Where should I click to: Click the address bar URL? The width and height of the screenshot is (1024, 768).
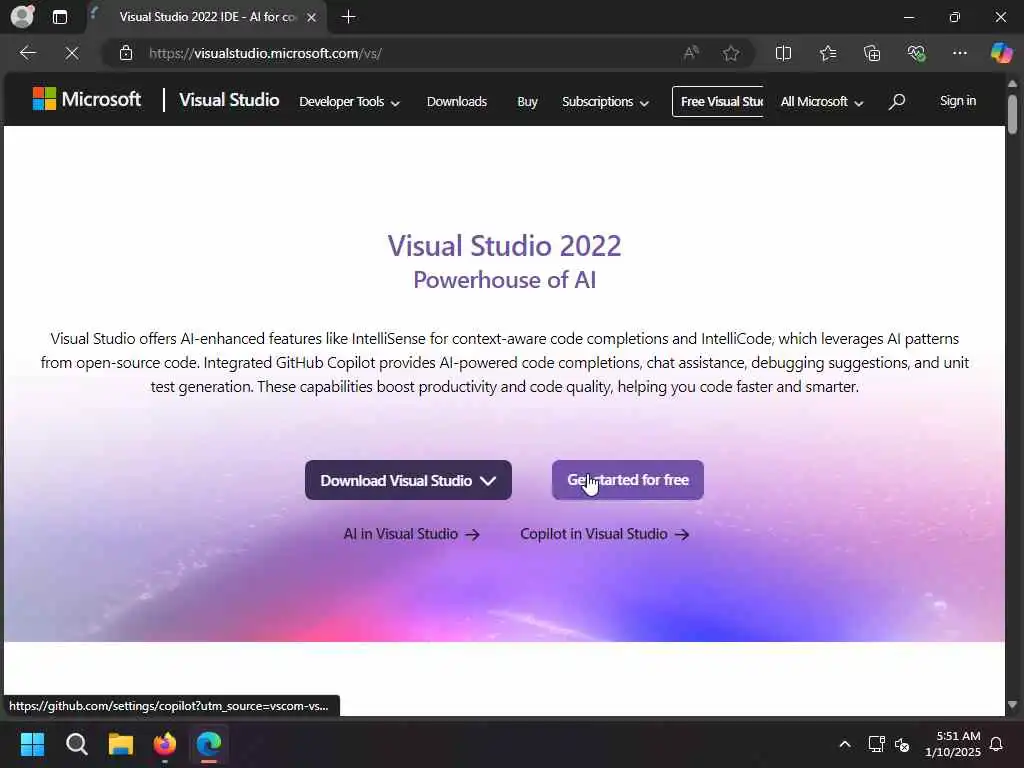click(x=265, y=53)
